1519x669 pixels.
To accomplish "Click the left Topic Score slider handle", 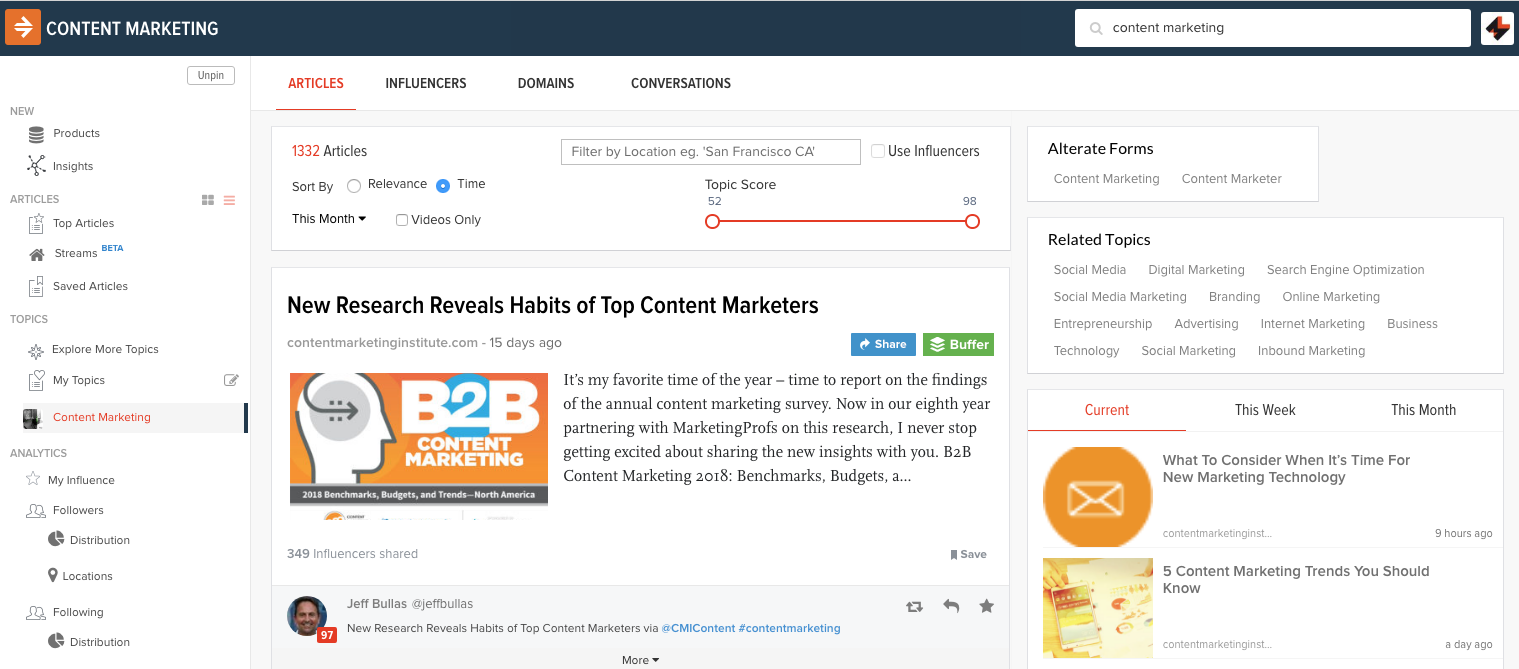I will click(713, 222).
